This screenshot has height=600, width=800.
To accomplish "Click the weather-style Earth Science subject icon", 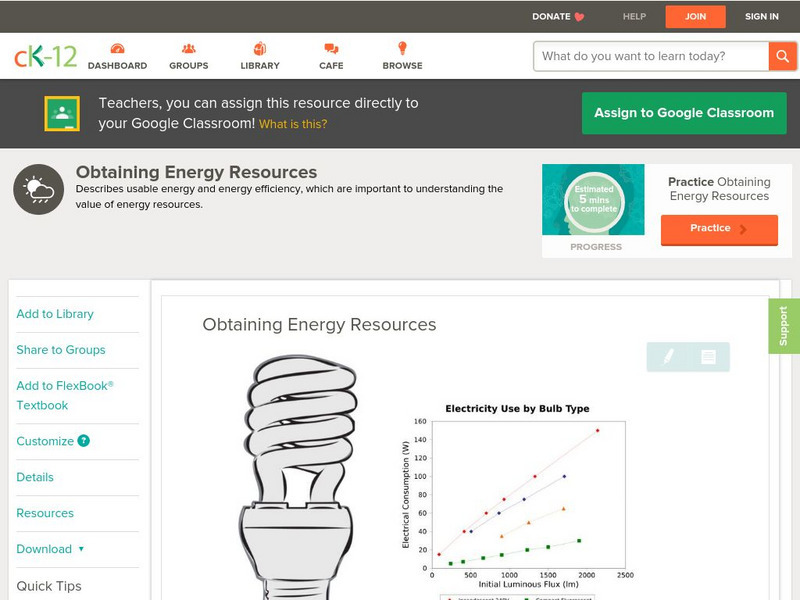I will 37,189.
